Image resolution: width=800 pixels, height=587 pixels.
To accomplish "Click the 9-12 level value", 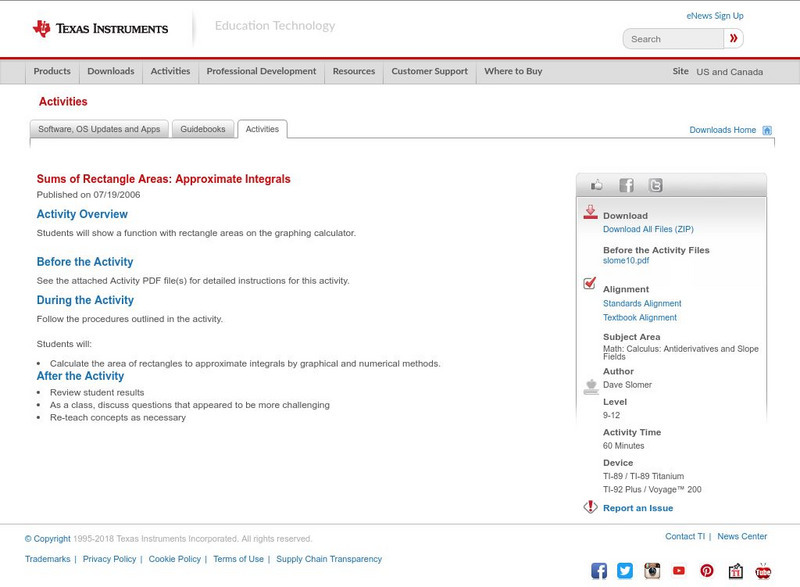I will (x=611, y=415).
